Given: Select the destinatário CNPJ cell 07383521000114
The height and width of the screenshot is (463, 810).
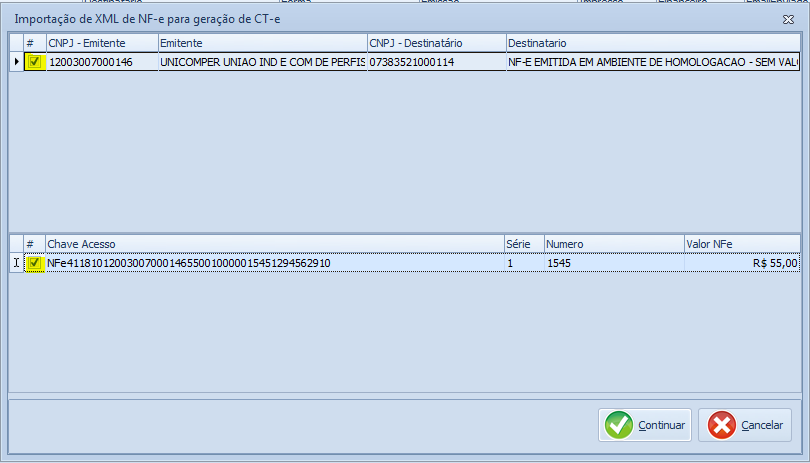Looking at the screenshot, I should point(435,62).
